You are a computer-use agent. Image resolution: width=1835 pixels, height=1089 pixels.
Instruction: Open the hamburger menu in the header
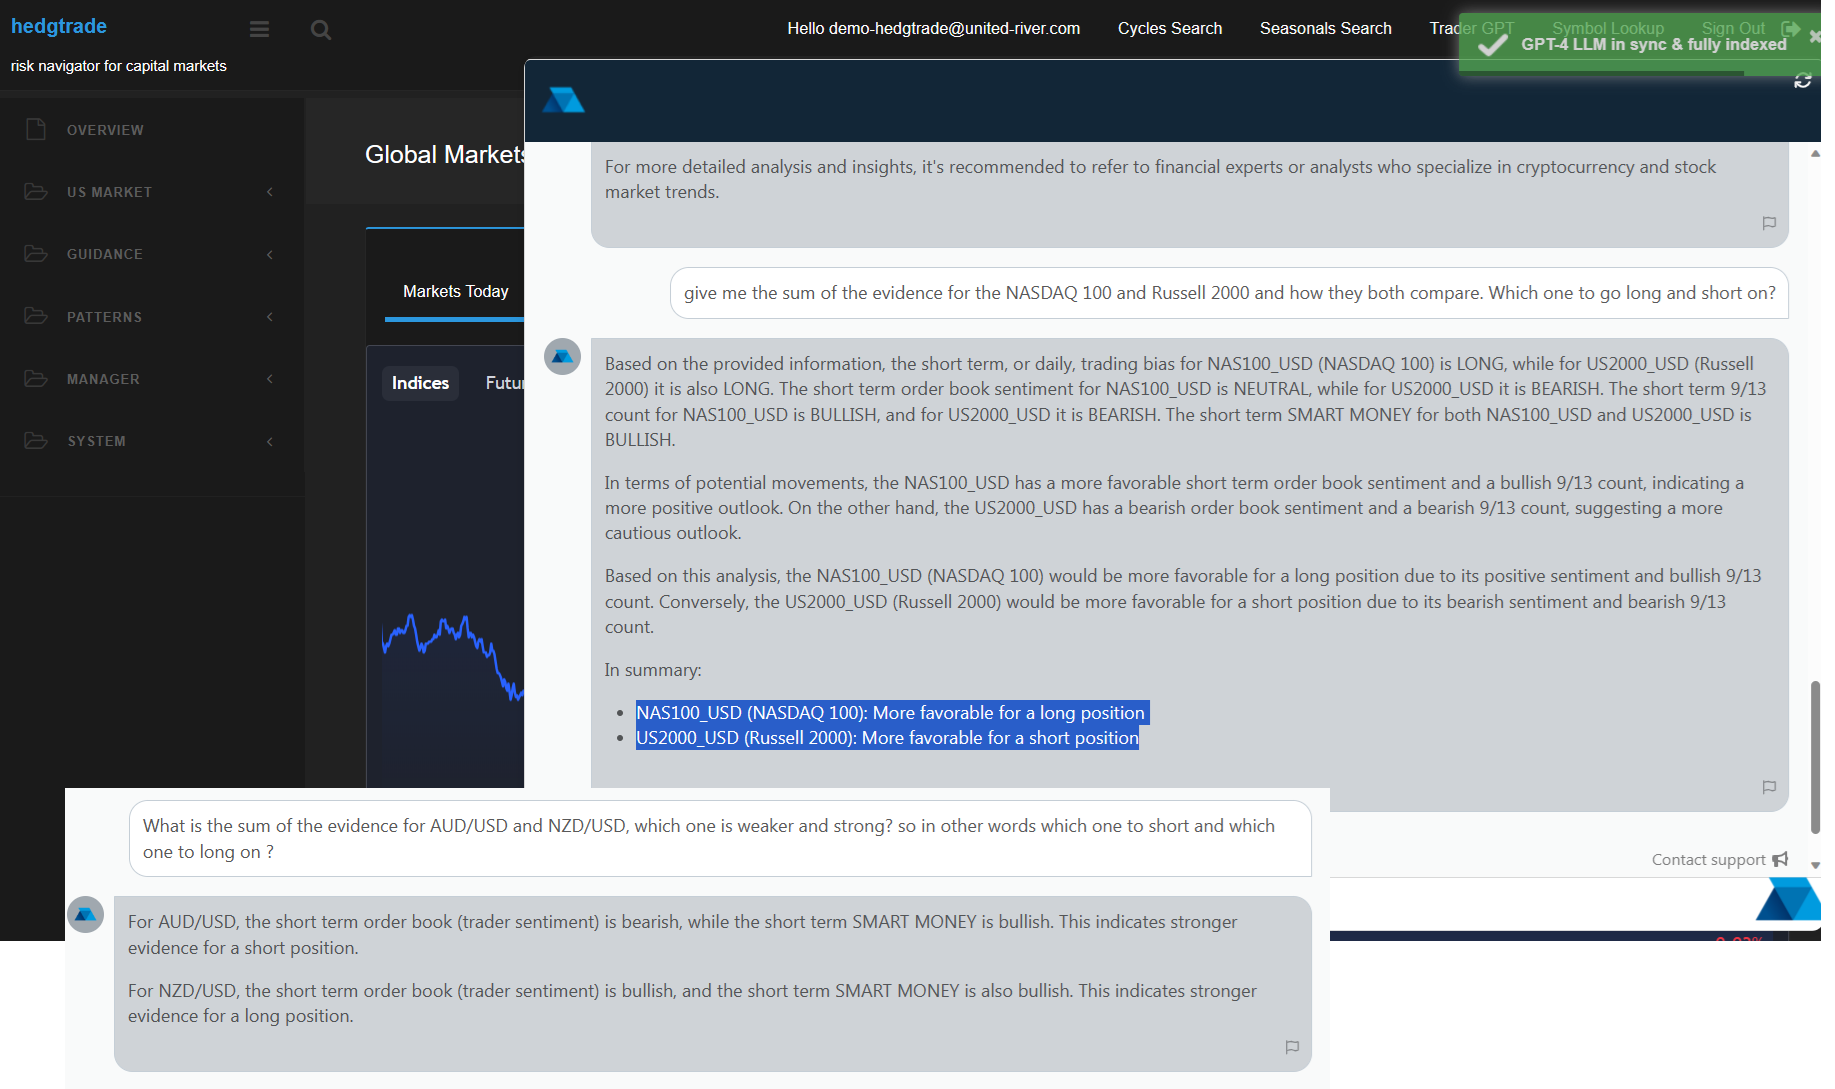pyautogui.click(x=259, y=30)
